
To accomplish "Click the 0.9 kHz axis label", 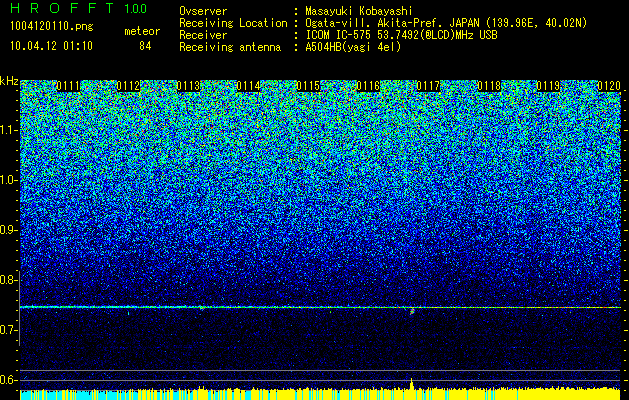I will pyautogui.click(x=8, y=230).
